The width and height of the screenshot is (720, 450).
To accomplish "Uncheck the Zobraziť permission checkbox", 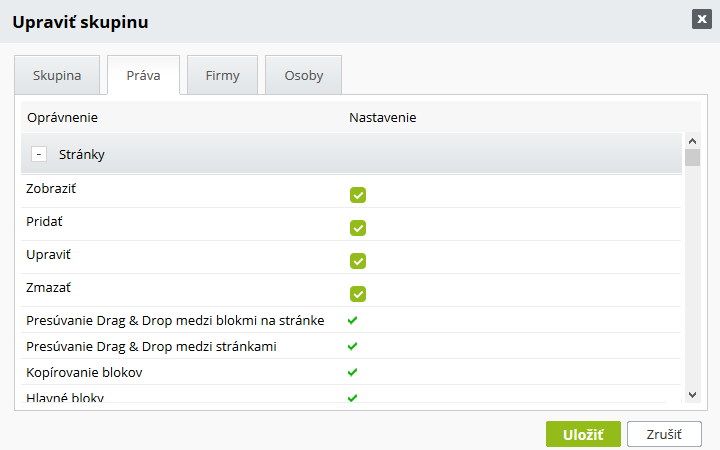I will pyautogui.click(x=358, y=195).
